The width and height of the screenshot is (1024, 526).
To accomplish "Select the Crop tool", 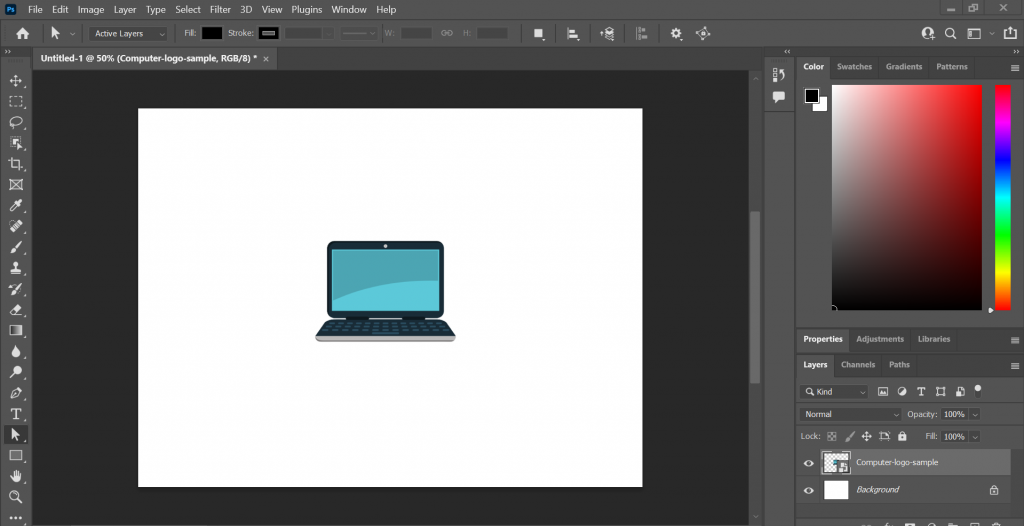I will [x=16, y=164].
